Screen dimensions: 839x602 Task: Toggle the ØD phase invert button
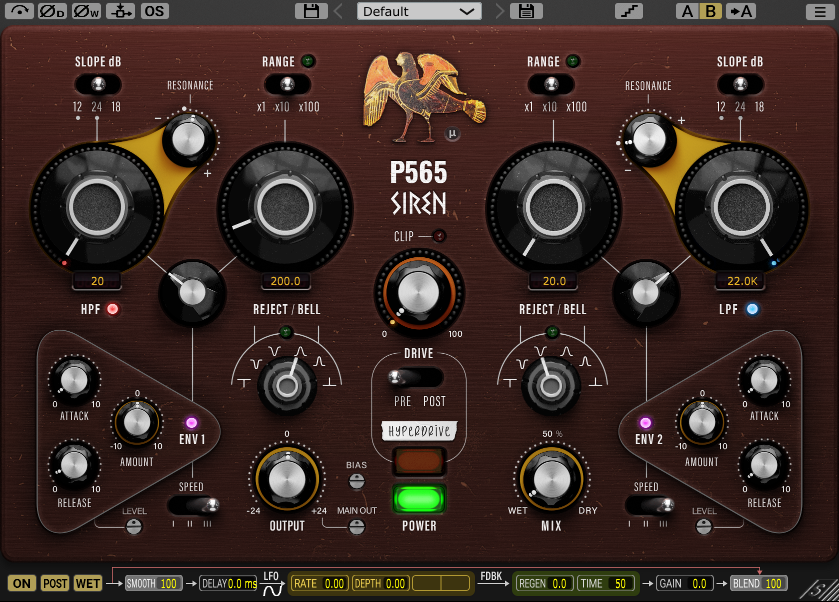(52, 11)
